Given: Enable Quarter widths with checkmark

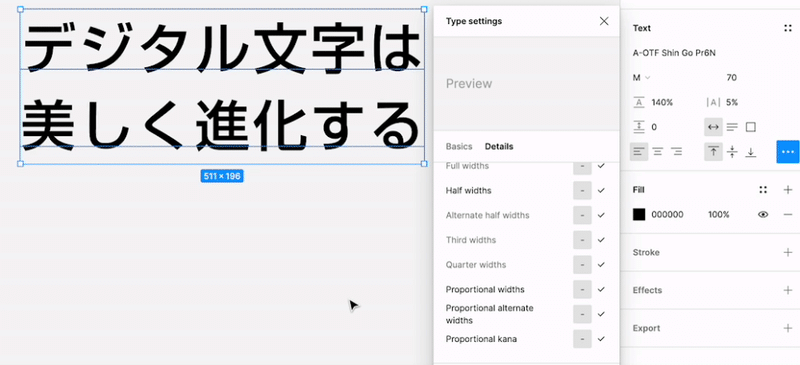Looking at the screenshot, I should [x=601, y=264].
